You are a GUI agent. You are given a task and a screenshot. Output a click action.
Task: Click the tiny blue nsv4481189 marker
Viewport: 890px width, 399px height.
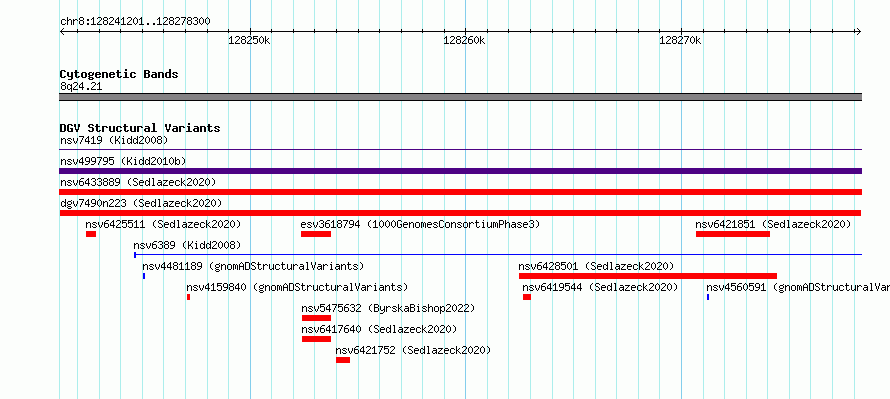pyautogui.click(x=144, y=276)
